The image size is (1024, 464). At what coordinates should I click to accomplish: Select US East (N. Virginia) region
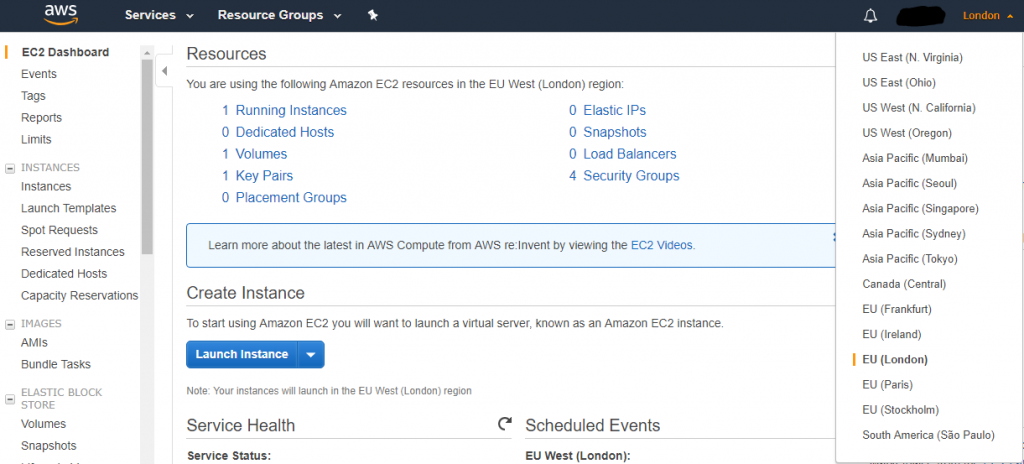912,58
